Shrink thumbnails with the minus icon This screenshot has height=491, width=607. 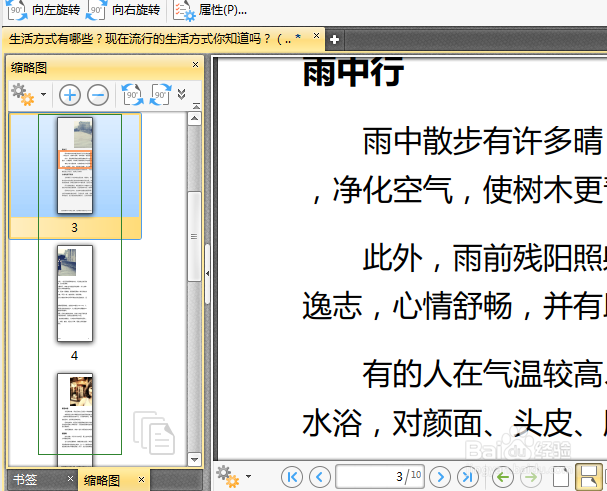point(98,95)
